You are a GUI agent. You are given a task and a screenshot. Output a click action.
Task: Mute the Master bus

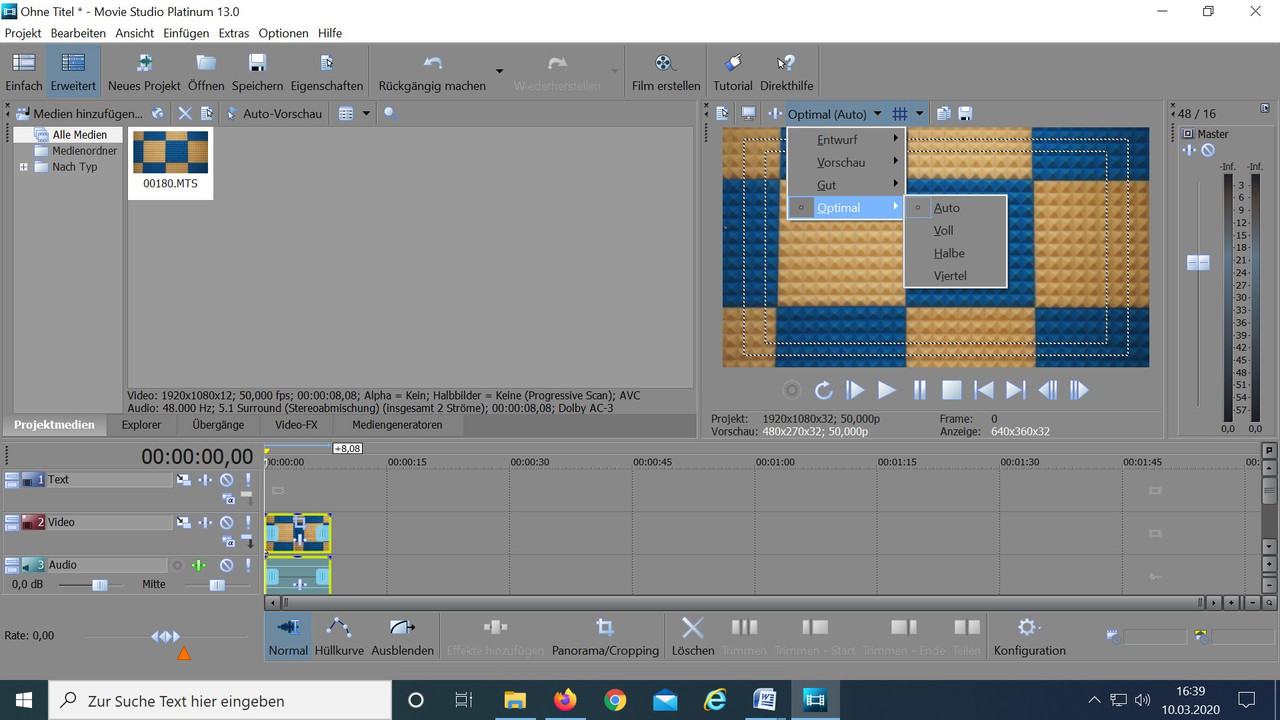pyautogui.click(x=1208, y=150)
